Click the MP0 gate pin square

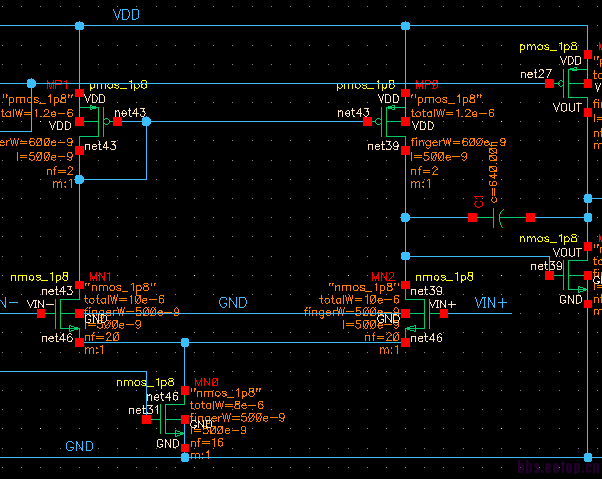[367, 122]
